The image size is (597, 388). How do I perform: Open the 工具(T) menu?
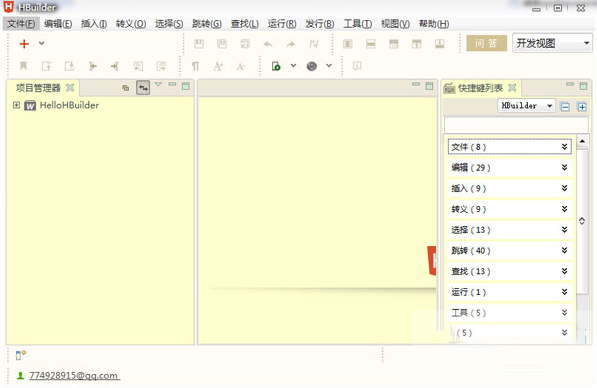click(x=358, y=24)
